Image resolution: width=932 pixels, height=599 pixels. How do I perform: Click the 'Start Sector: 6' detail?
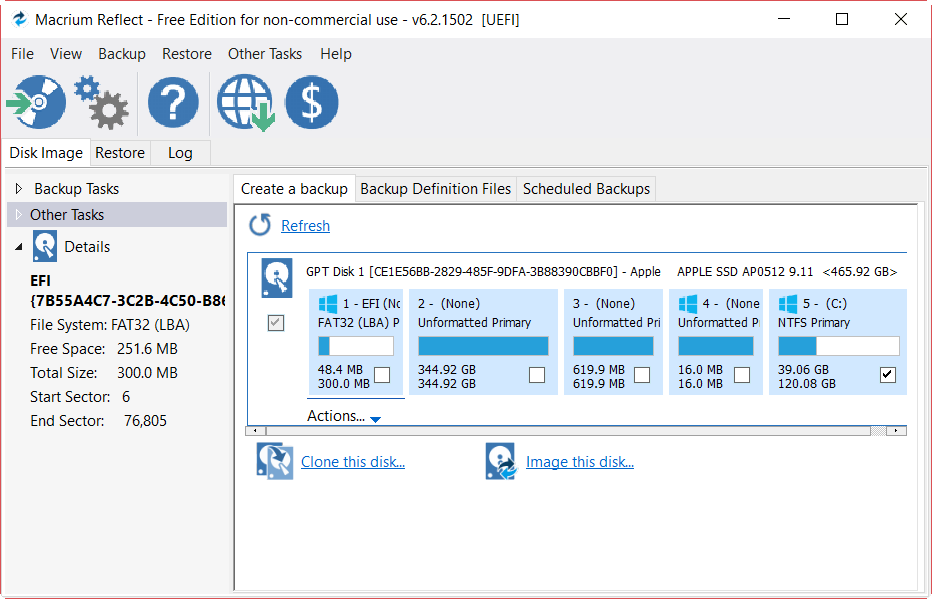80,396
